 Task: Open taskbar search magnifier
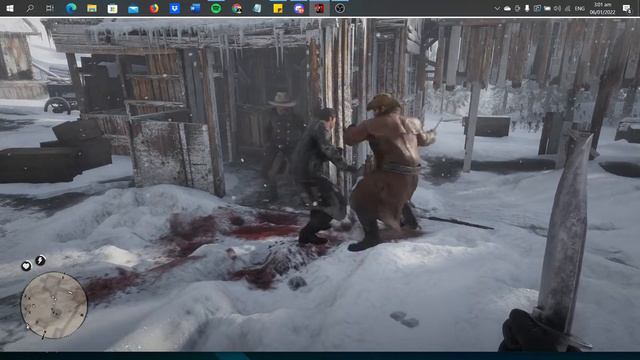(x=30, y=8)
